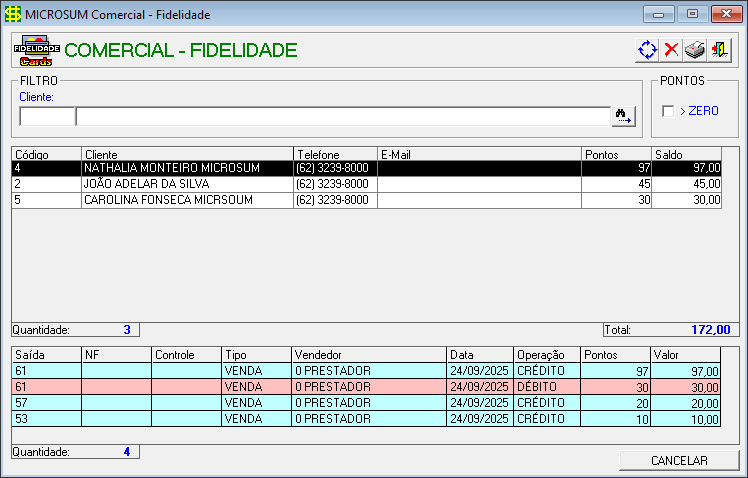Click the Operação column header
This screenshot has height=478, width=748.
click(547, 355)
